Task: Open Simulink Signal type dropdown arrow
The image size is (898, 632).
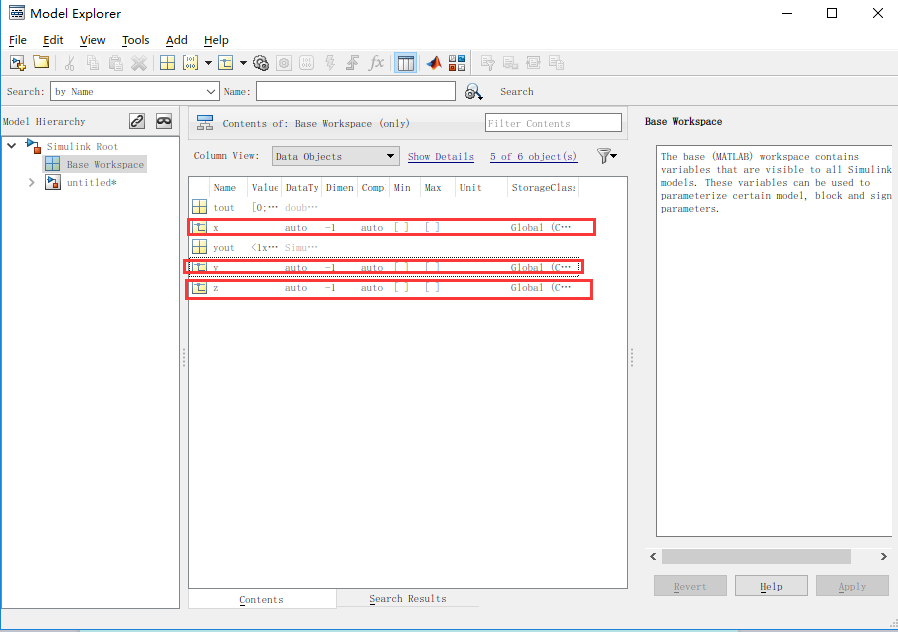Action: click(x=243, y=63)
